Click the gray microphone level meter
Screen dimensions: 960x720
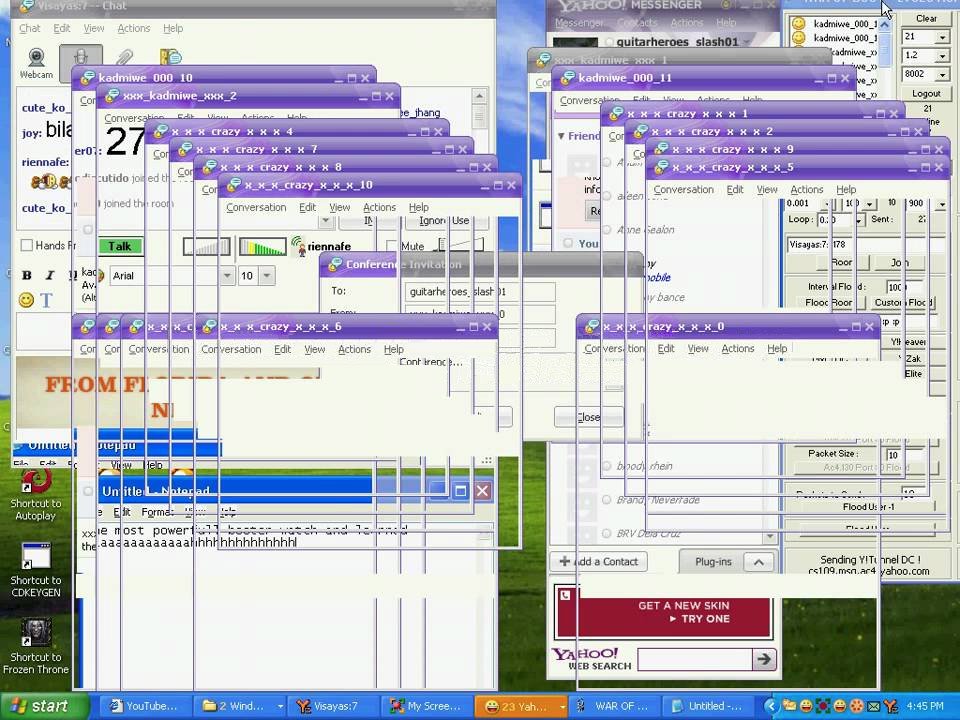coord(206,246)
